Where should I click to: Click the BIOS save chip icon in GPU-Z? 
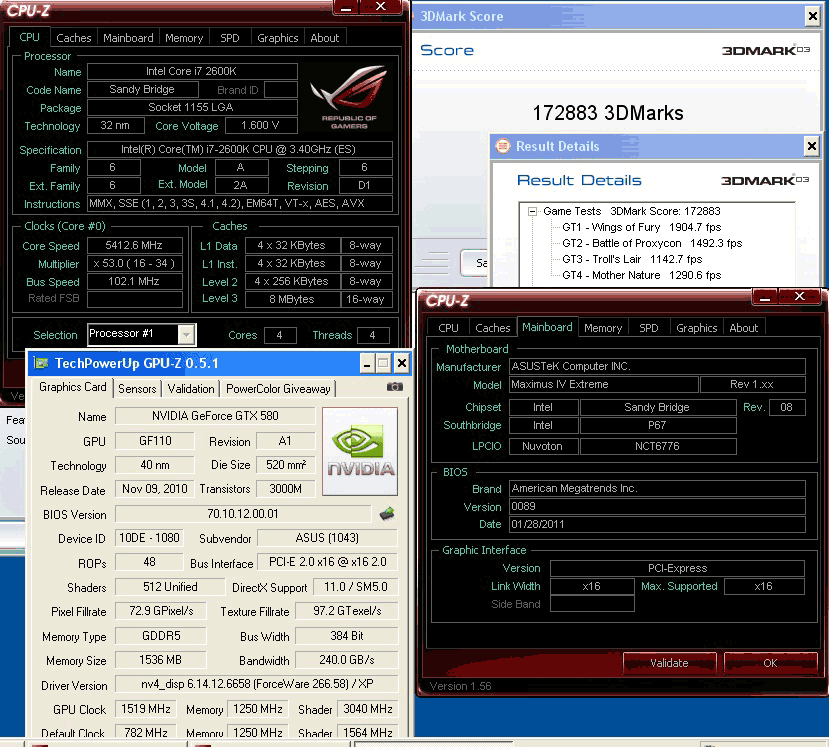386,514
